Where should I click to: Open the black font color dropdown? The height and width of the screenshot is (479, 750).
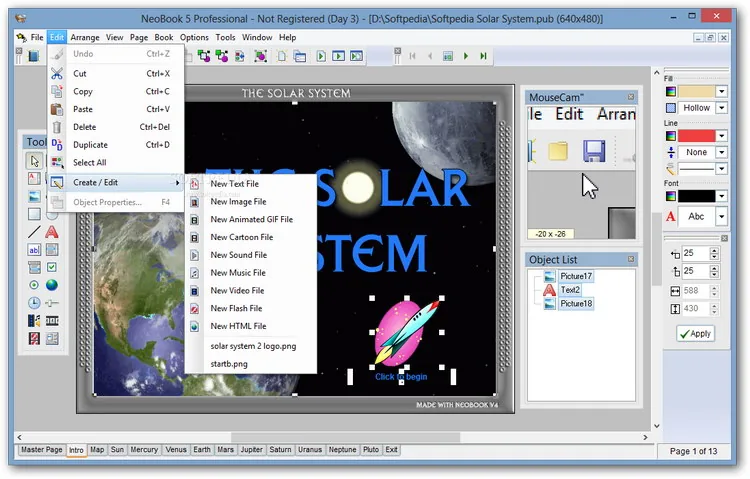721,196
